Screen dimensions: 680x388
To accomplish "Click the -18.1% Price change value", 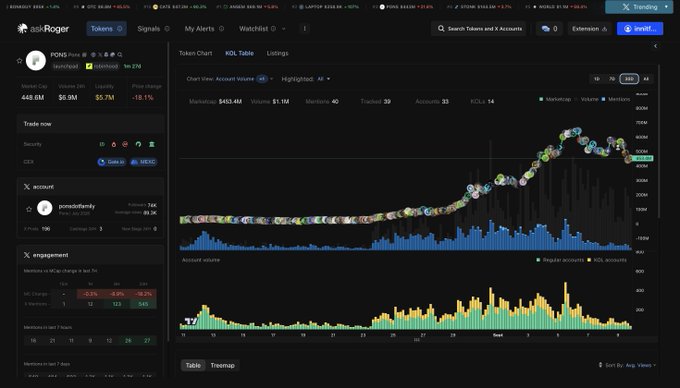I will [x=143, y=98].
